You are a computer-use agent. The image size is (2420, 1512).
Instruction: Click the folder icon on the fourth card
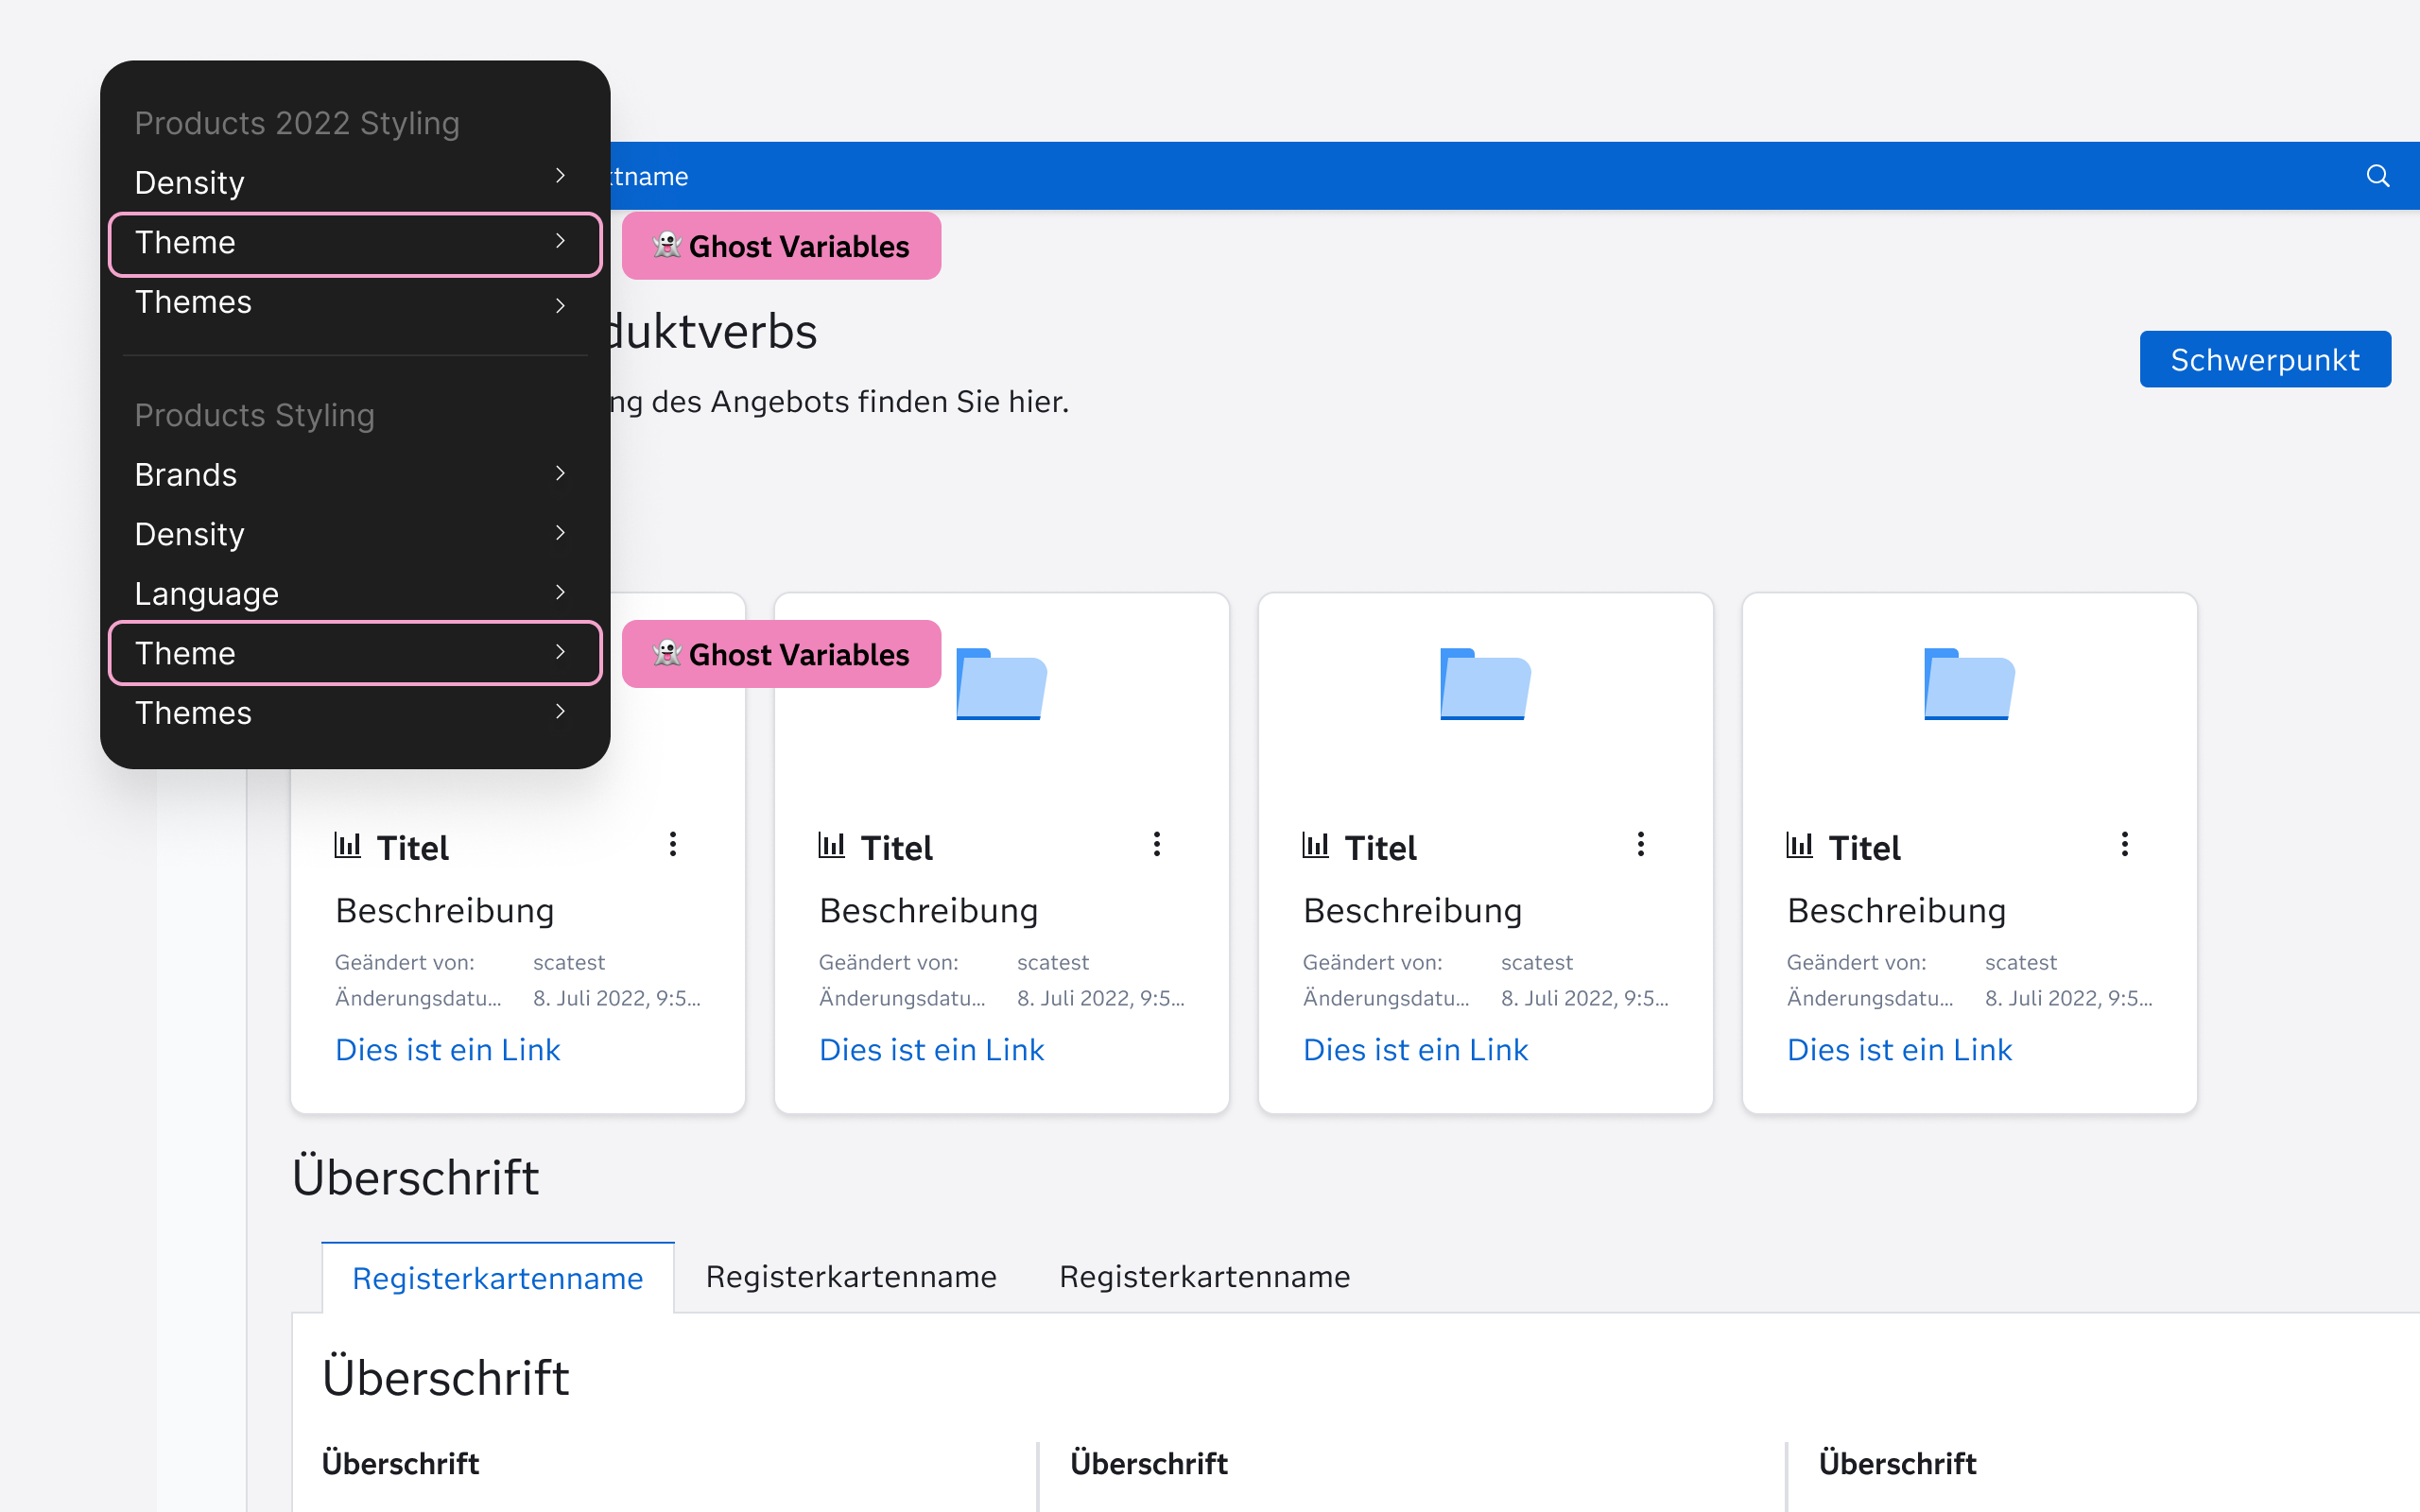1968,685
